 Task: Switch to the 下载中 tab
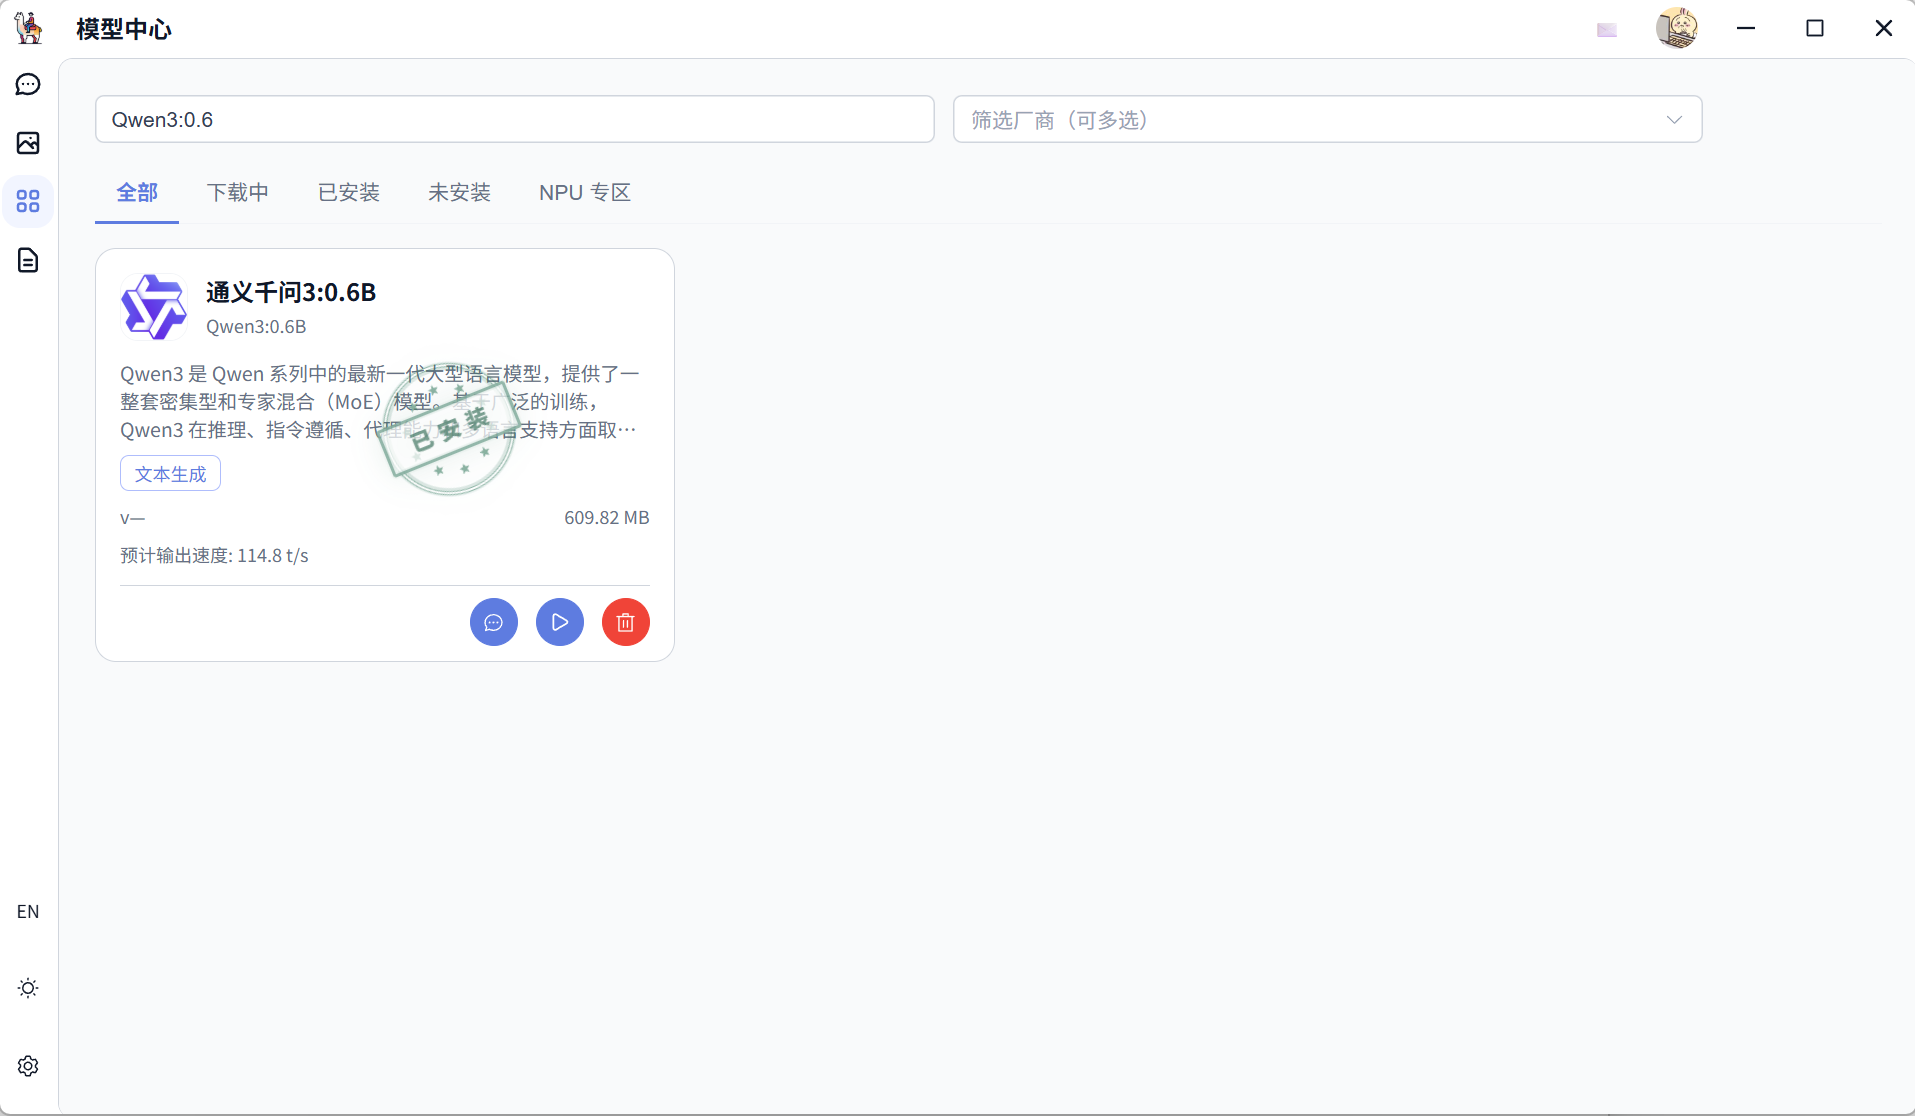238,192
